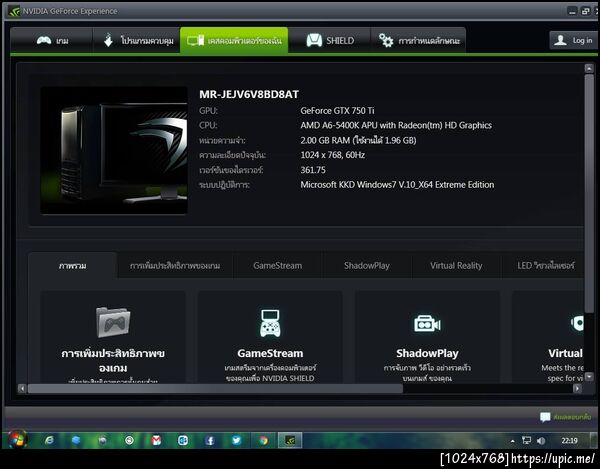The image size is (600, 469).
Task: Show hidden system tray icons arrow
Action: 512,441
